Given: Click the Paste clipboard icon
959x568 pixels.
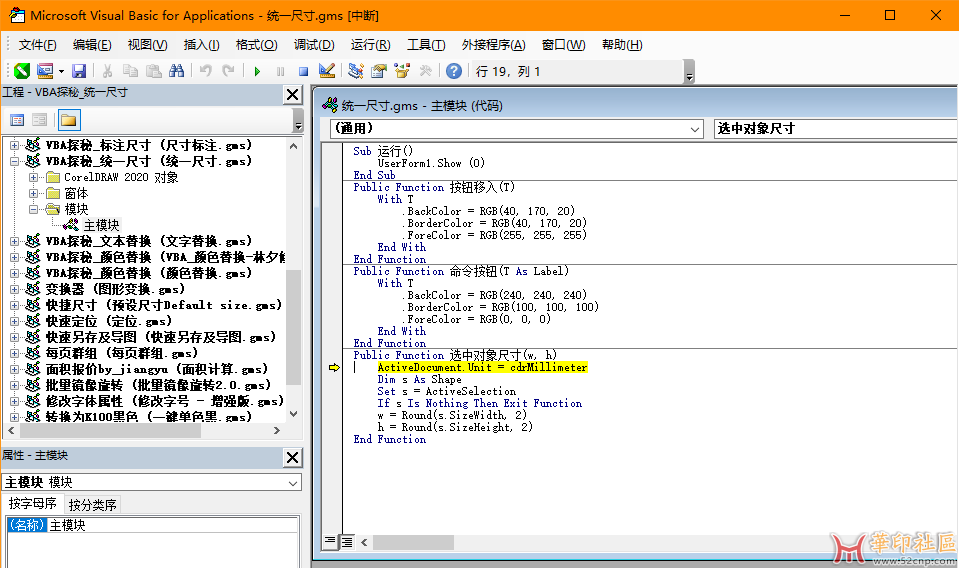Looking at the screenshot, I should tap(154, 71).
